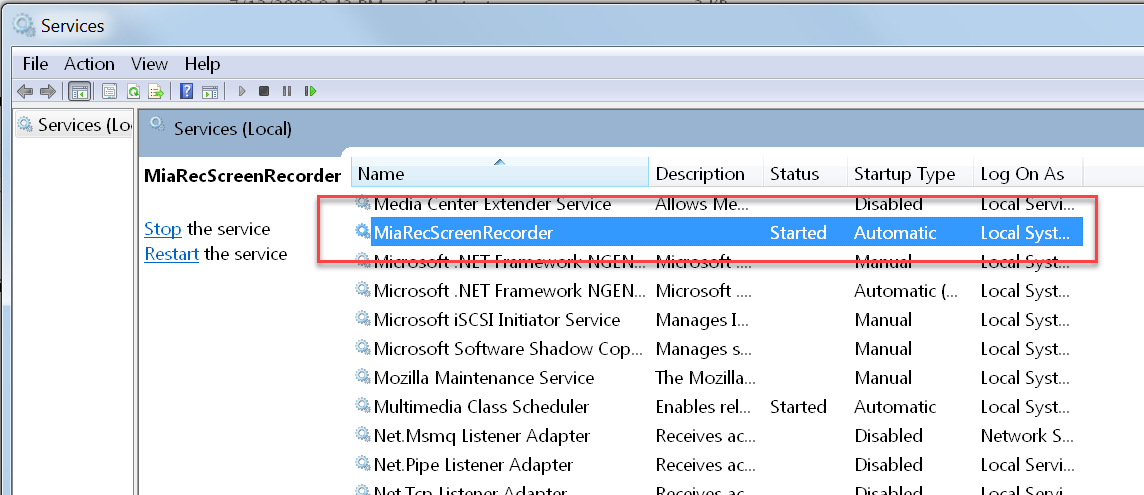This screenshot has width=1144, height=495.
Task: Open the Action menu
Action: pos(89,63)
